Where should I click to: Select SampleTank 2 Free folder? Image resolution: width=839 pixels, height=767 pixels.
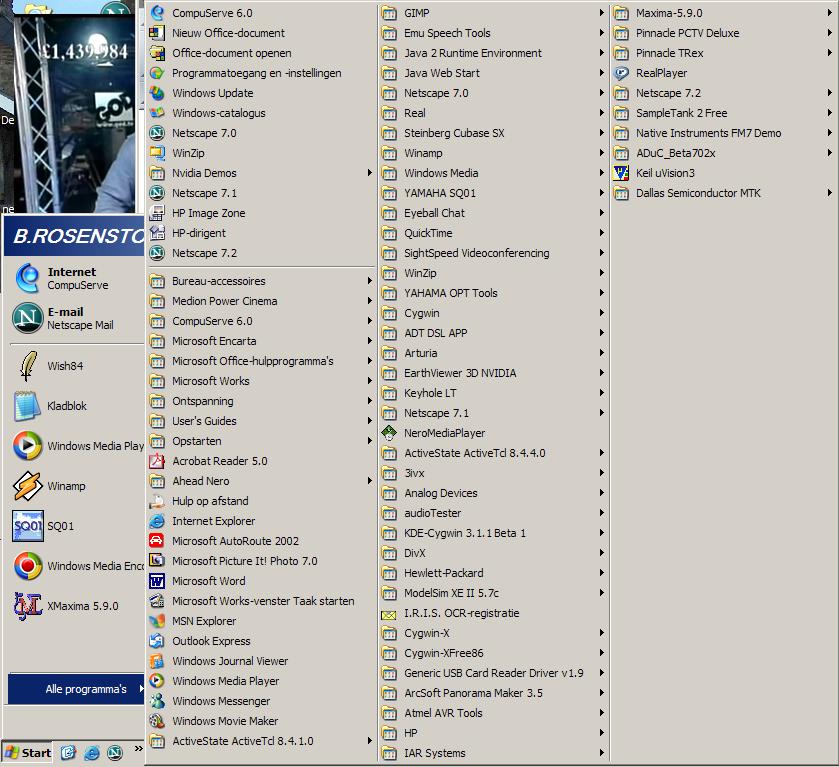(724, 113)
